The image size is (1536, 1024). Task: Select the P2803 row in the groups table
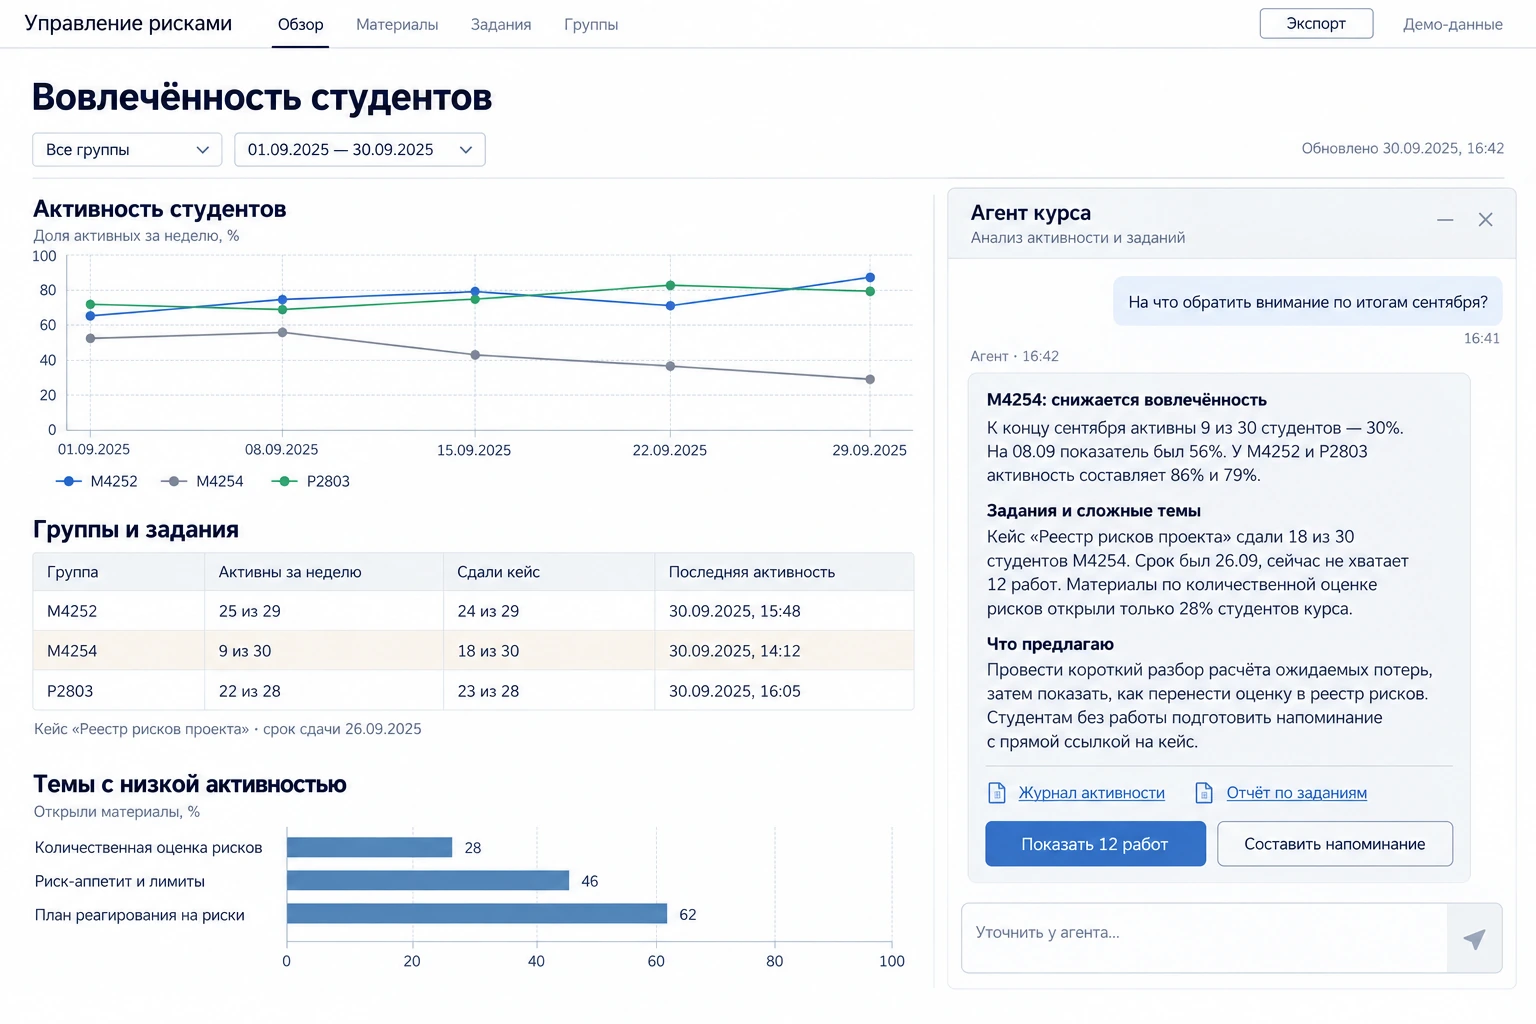pyautogui.click(x=473, y=691)
